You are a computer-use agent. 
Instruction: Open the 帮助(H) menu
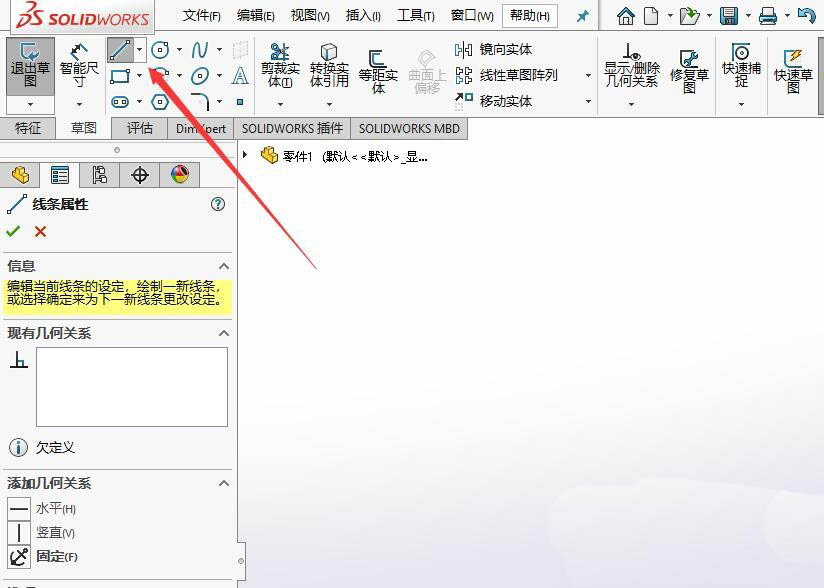[530, 16]
